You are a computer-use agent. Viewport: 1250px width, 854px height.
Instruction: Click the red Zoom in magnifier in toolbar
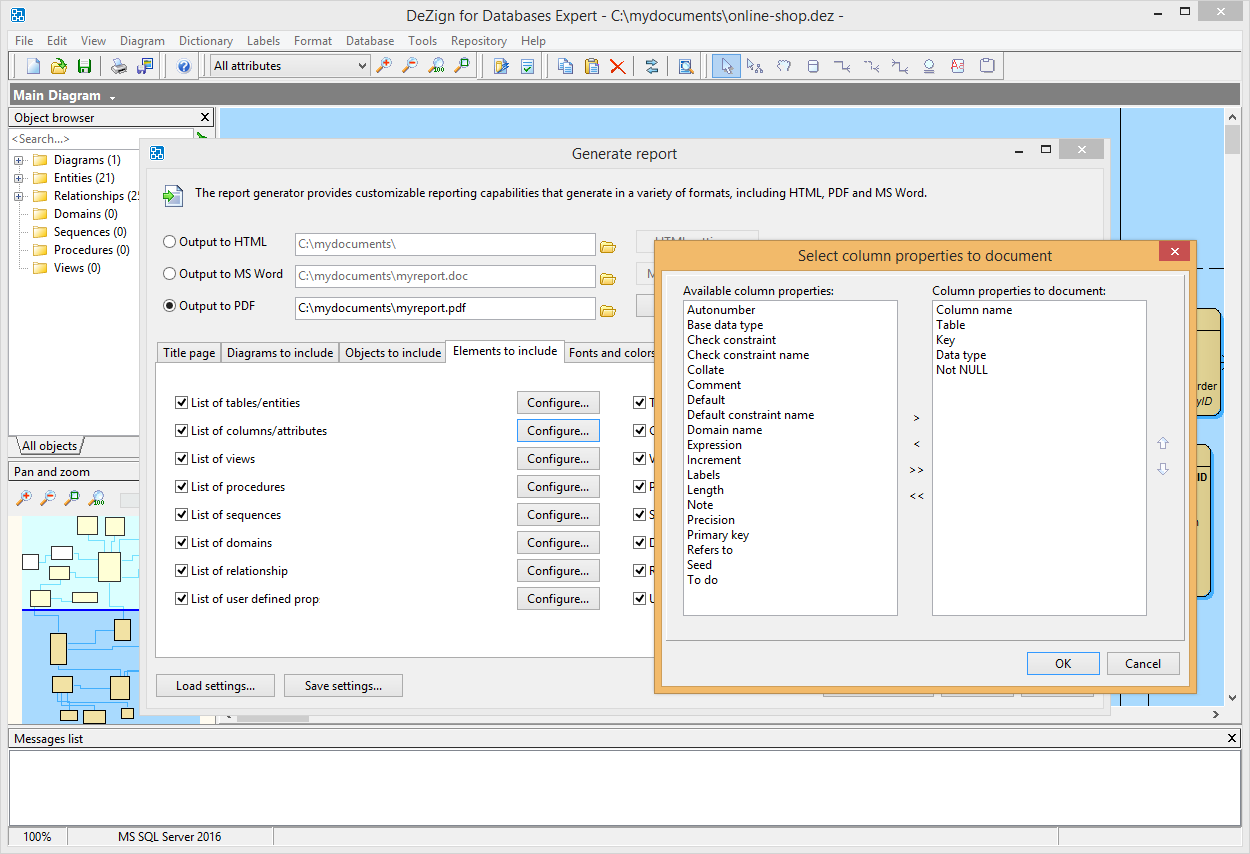pos(384,66)
